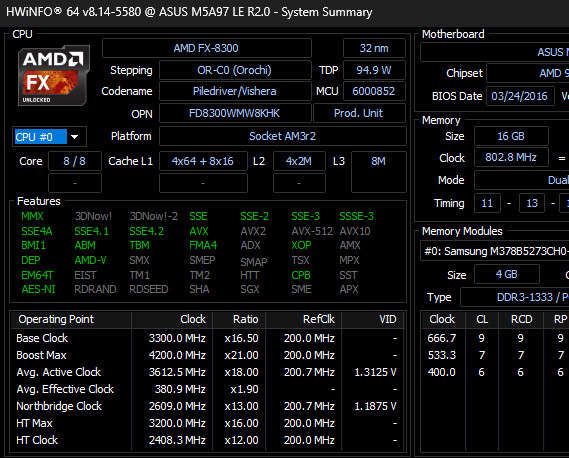This screenshot has width=569, height=458.
Task: Select the Base Clock row
Action: tap(207, 338)
